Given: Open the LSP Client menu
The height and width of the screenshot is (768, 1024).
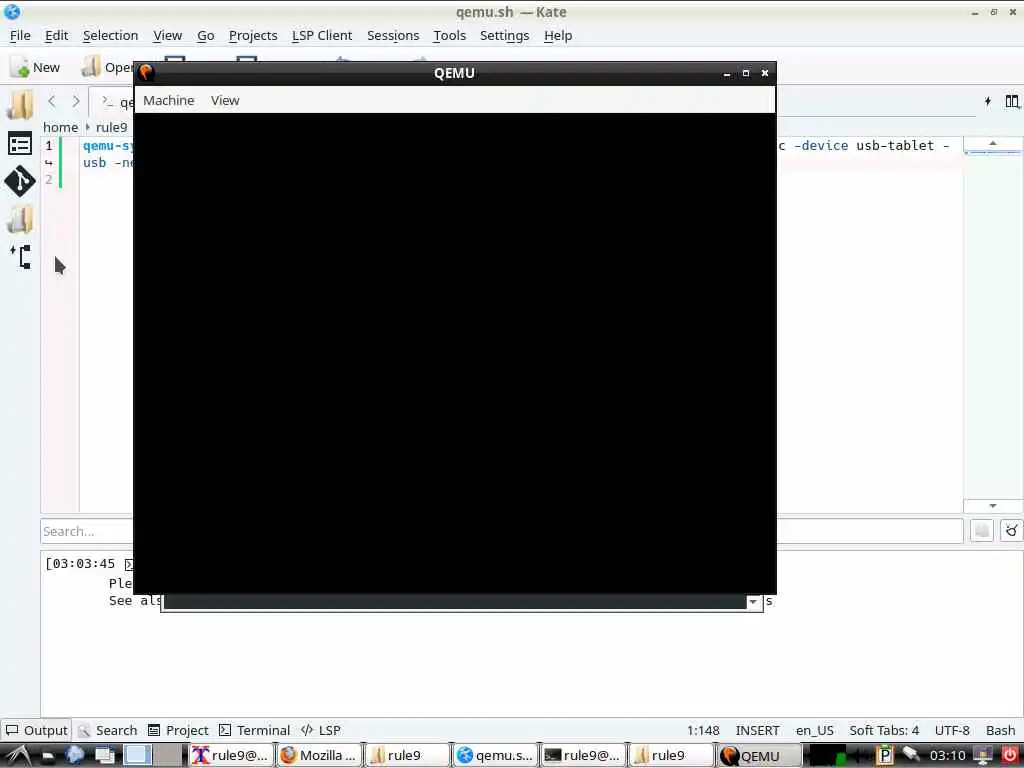Looking at the screenshot, I should [x=322, y=35].
